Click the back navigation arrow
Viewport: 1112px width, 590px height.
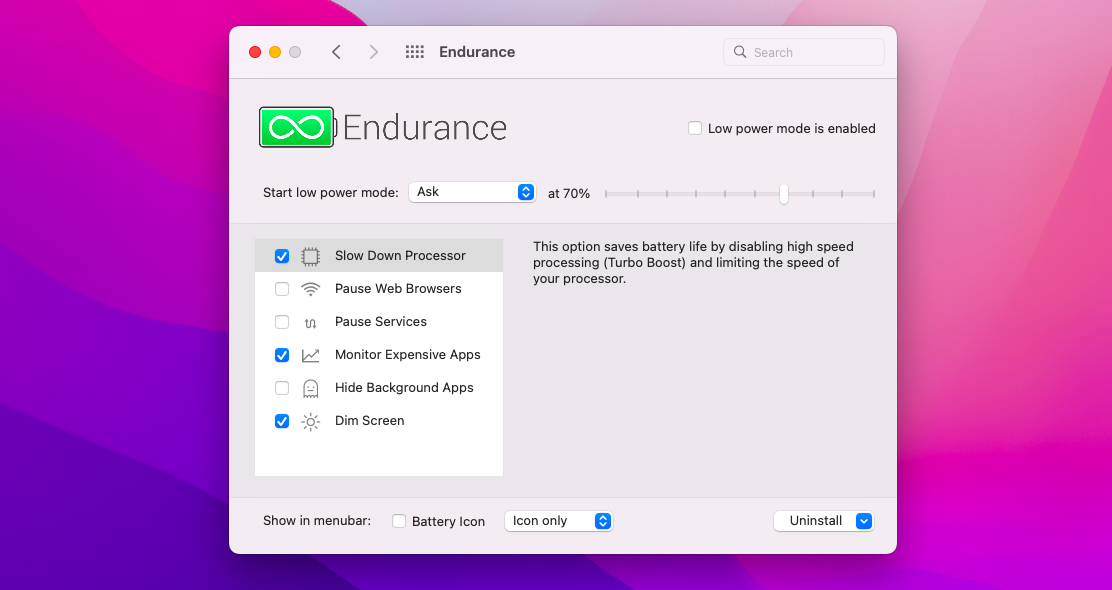point(336,51)
